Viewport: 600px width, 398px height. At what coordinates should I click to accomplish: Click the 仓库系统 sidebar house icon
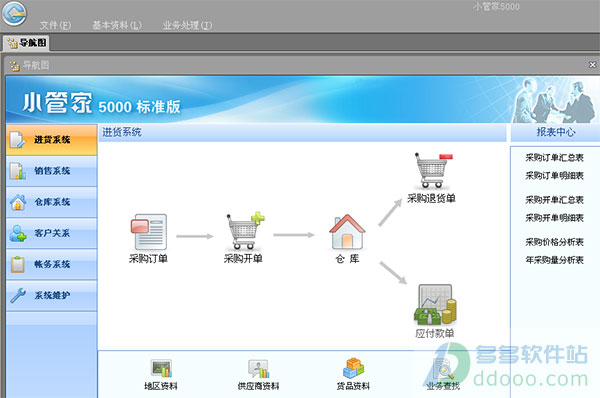point(18,202)
